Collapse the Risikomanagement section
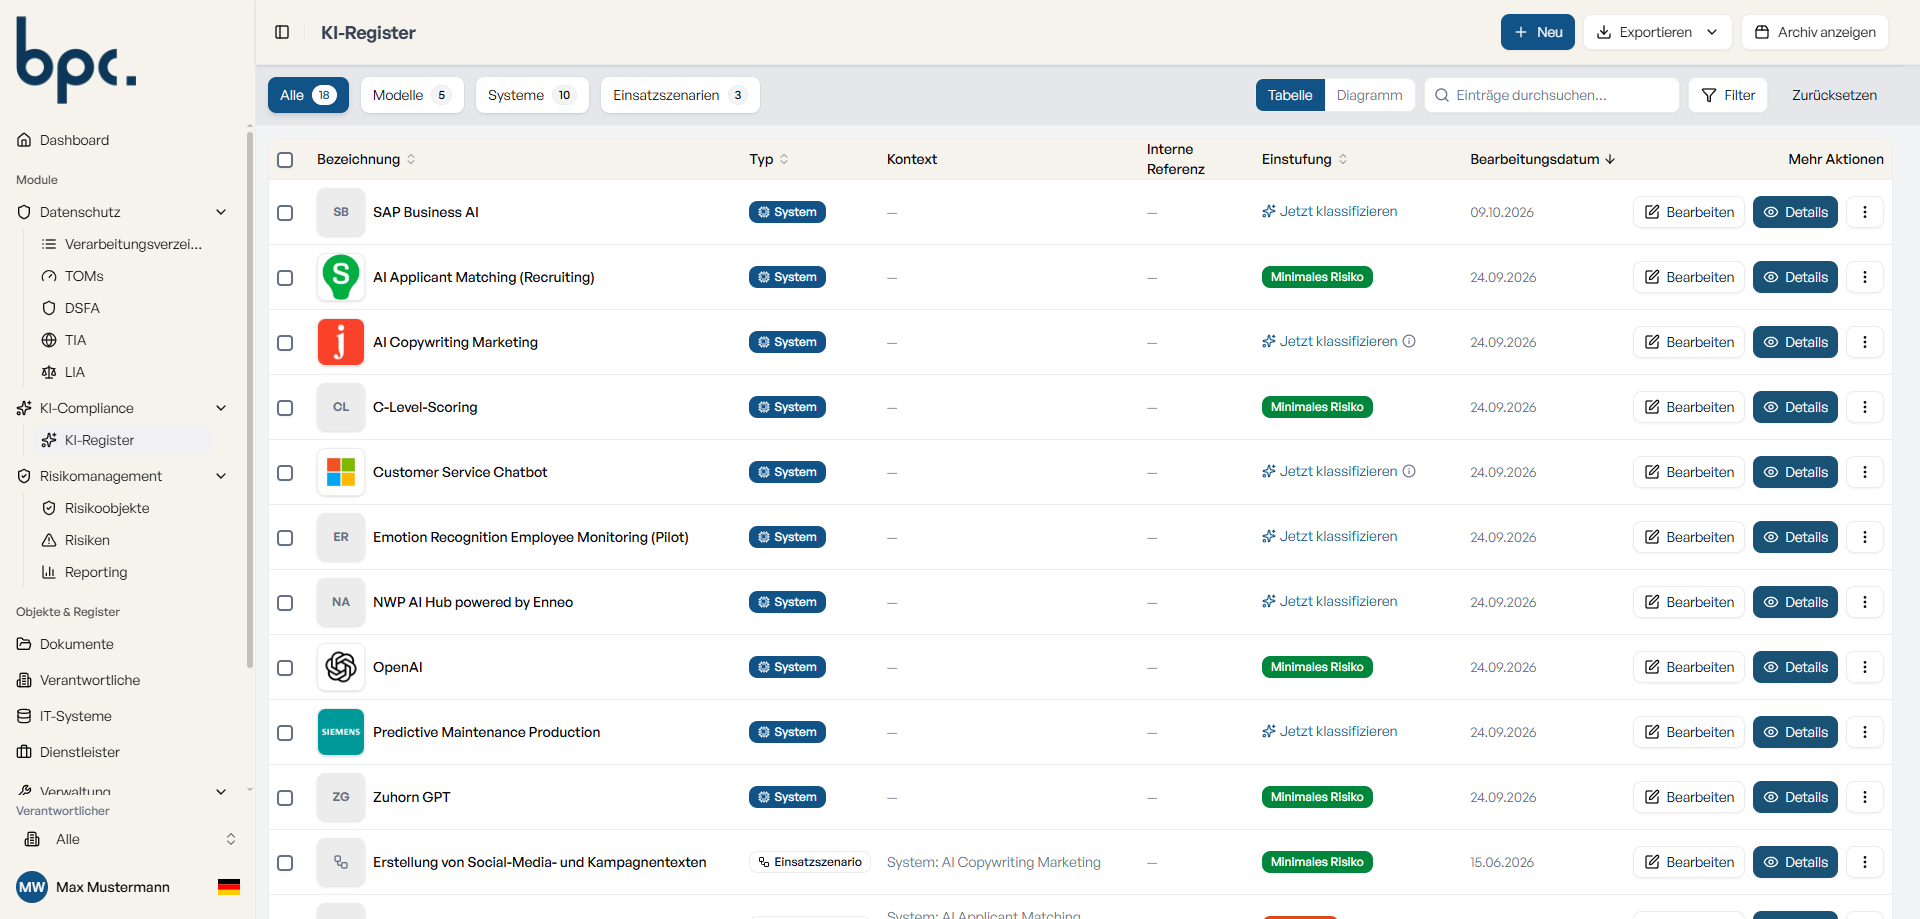1920x919 pixels. (x=221, y=476)
